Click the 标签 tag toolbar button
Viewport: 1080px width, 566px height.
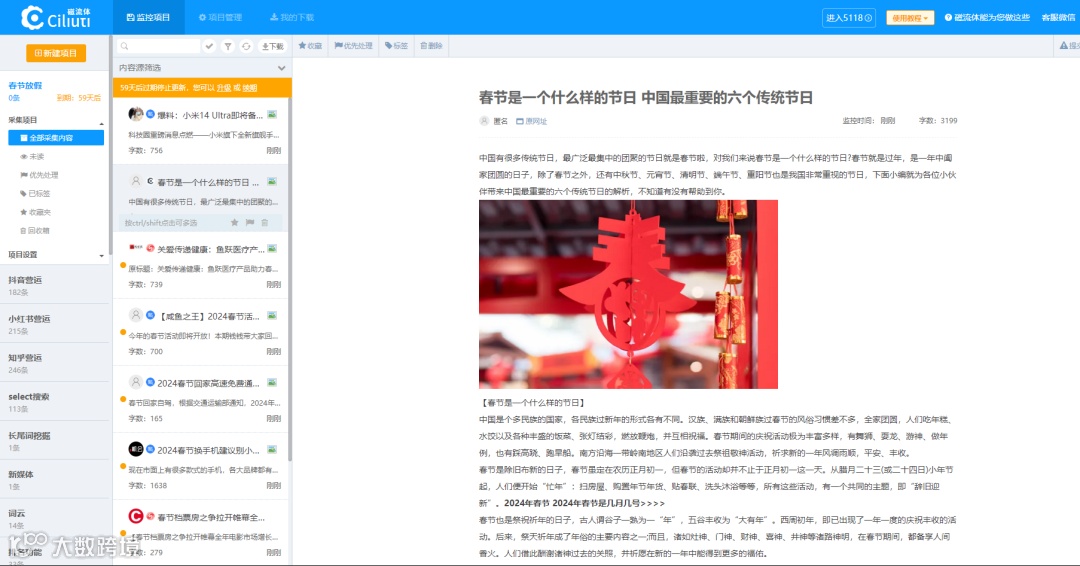[396, 45]
